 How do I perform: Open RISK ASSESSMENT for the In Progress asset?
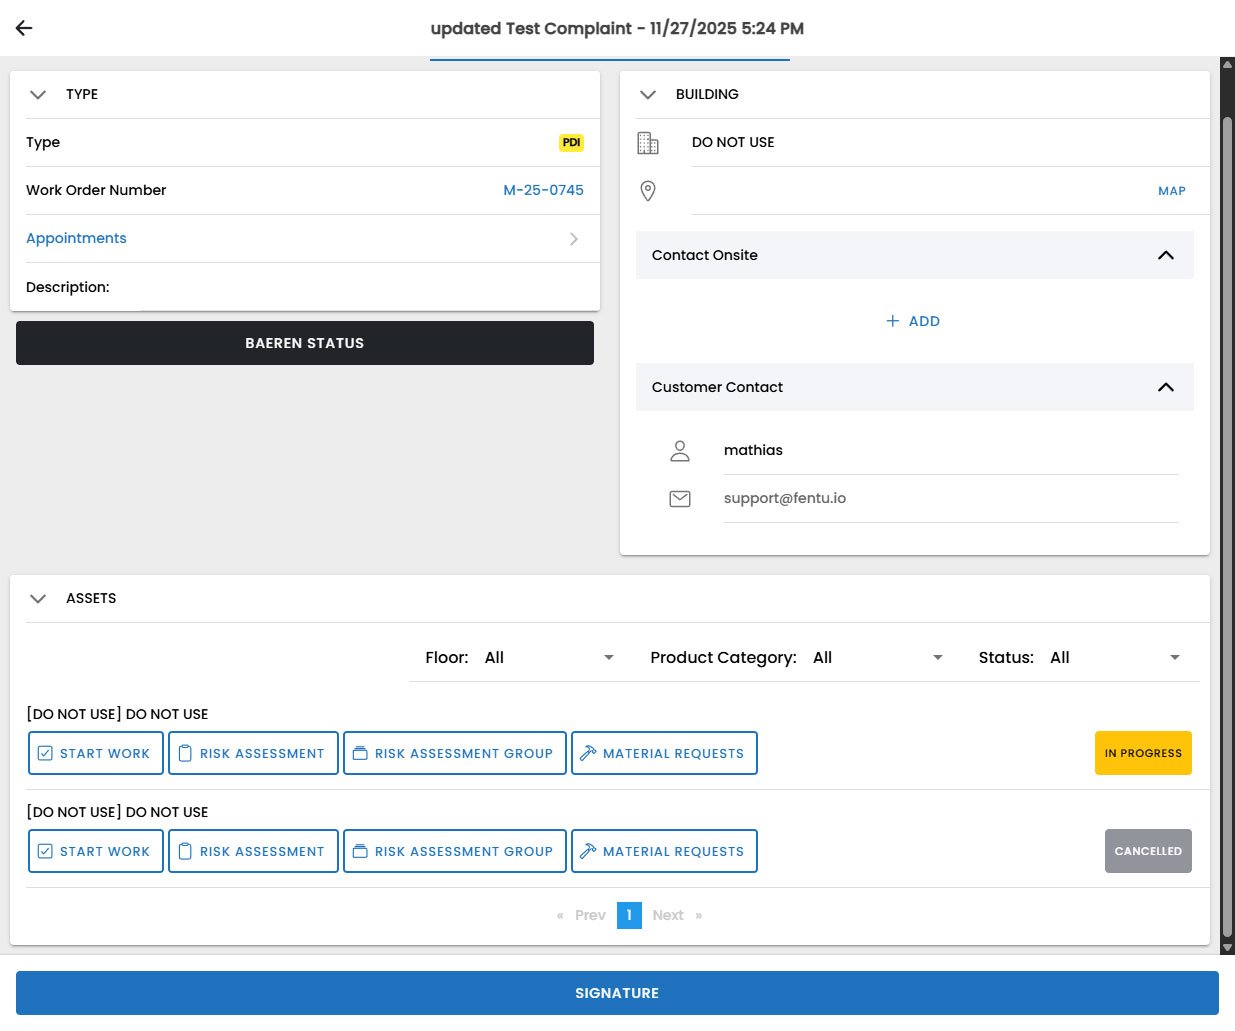[x=253, y=753]
